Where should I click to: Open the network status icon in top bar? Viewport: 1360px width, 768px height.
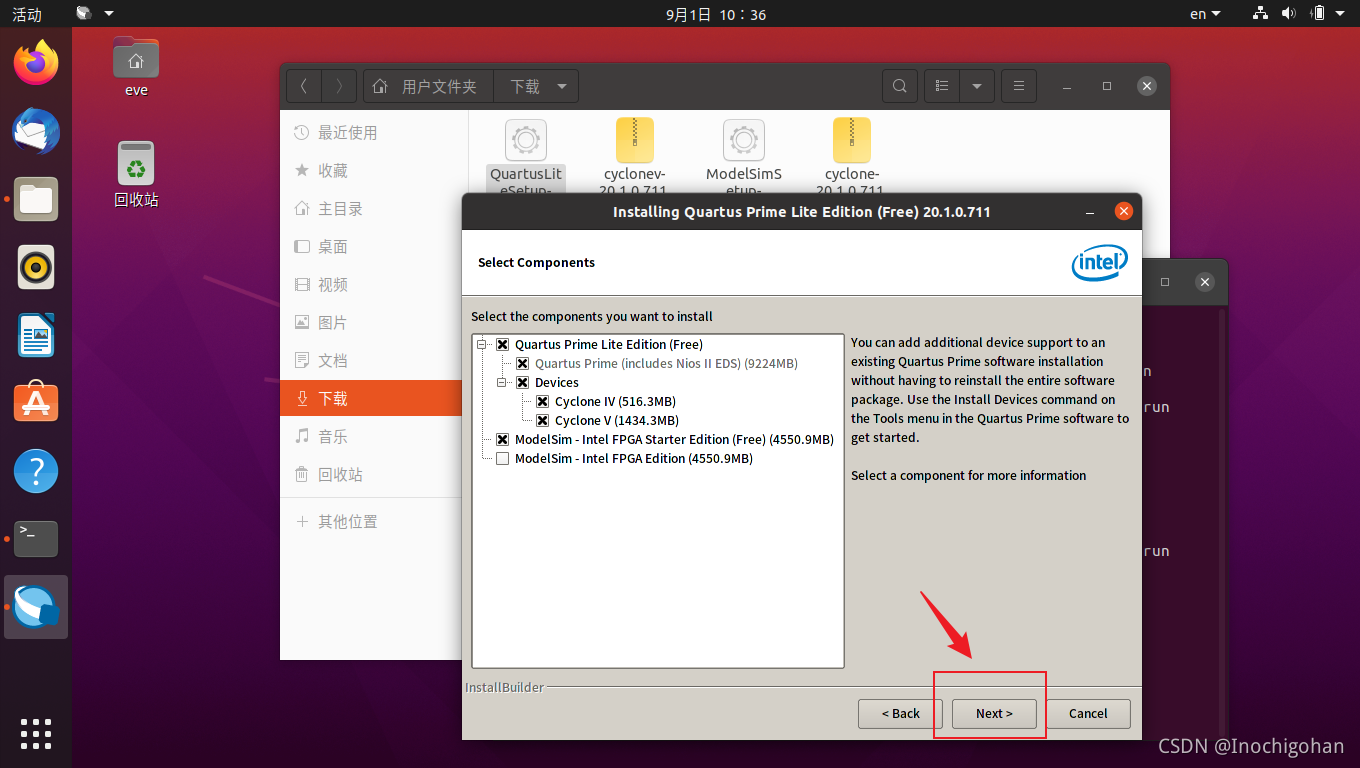pyautogui.click(x=1260, y=14)
